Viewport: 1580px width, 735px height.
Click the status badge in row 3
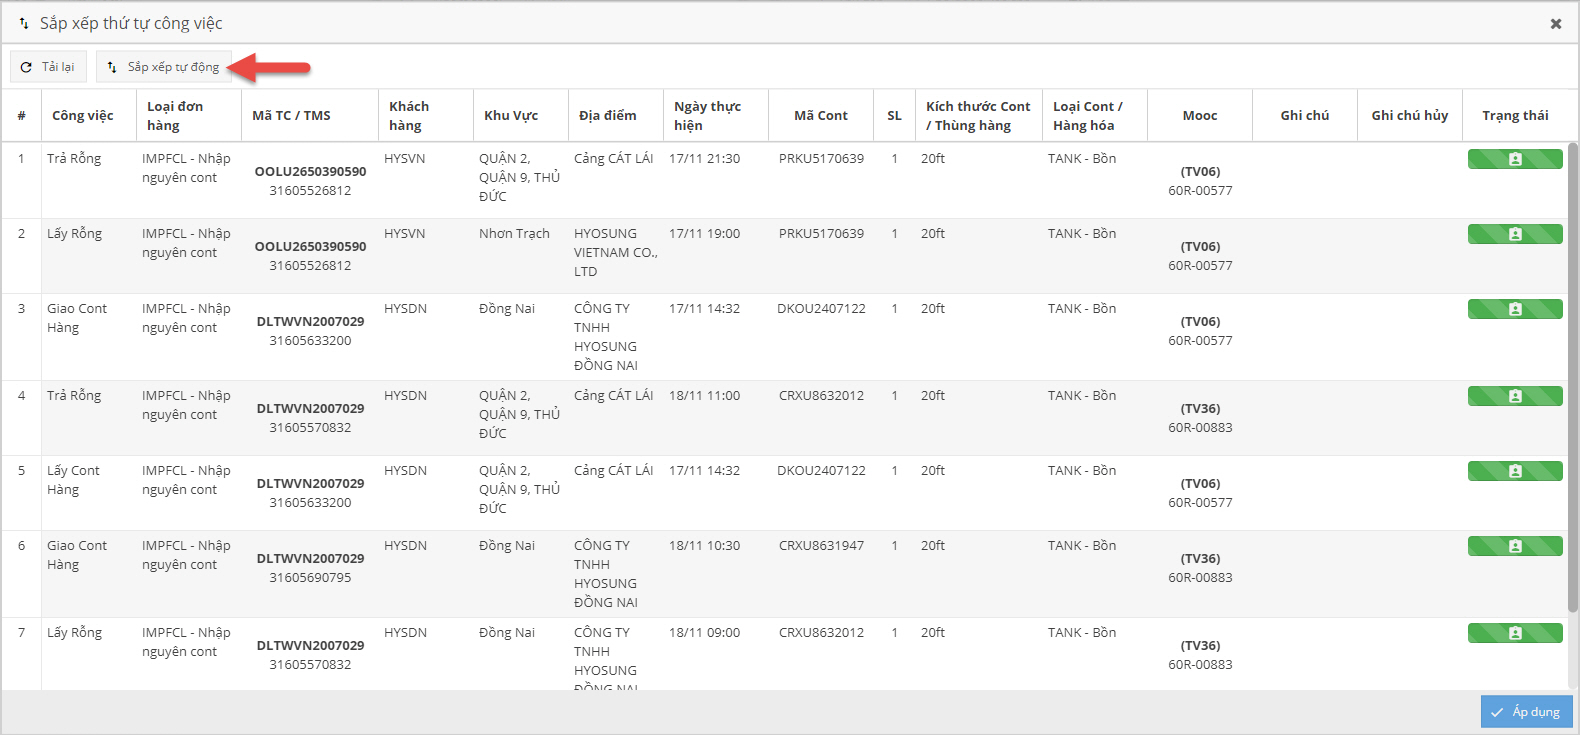(1514, 309)
